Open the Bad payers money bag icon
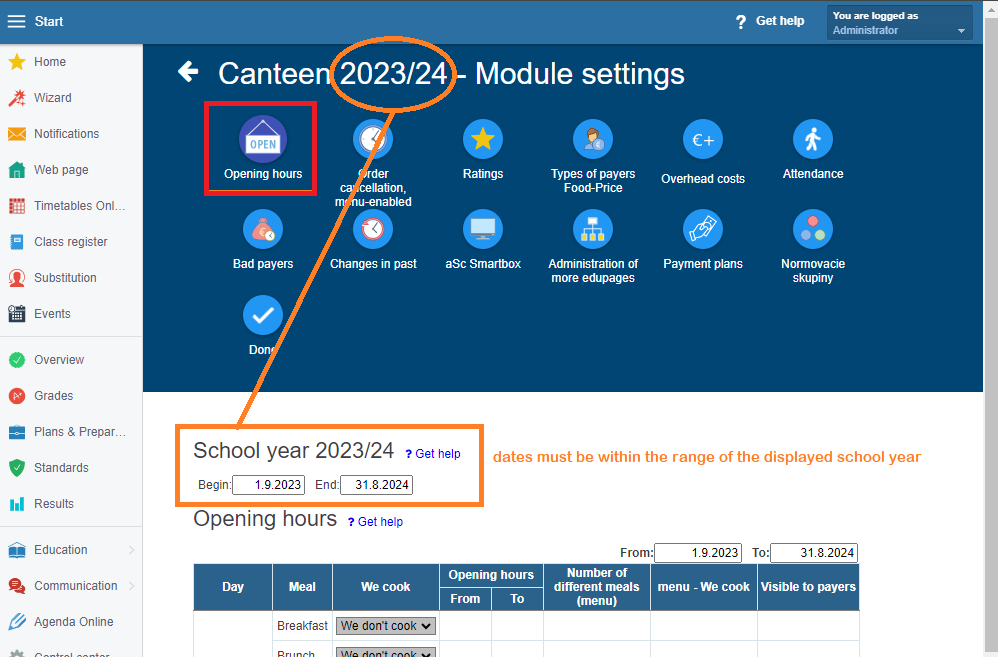 pos(263,229)
